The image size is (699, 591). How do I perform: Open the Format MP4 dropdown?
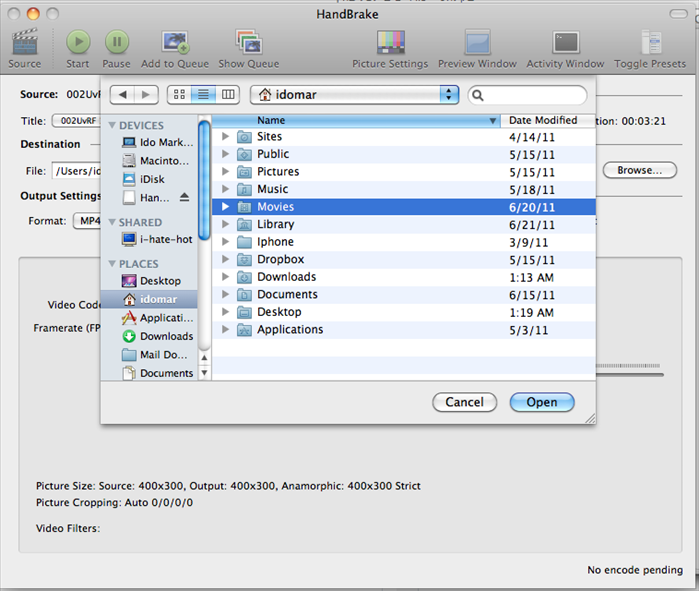coord(87,221)
